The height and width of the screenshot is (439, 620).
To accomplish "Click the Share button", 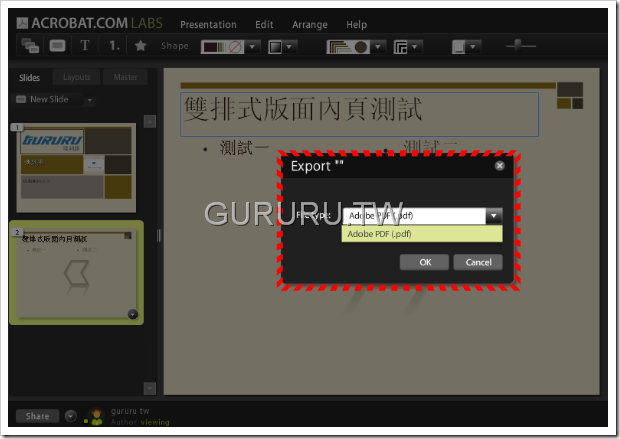I will pos(38,416).
